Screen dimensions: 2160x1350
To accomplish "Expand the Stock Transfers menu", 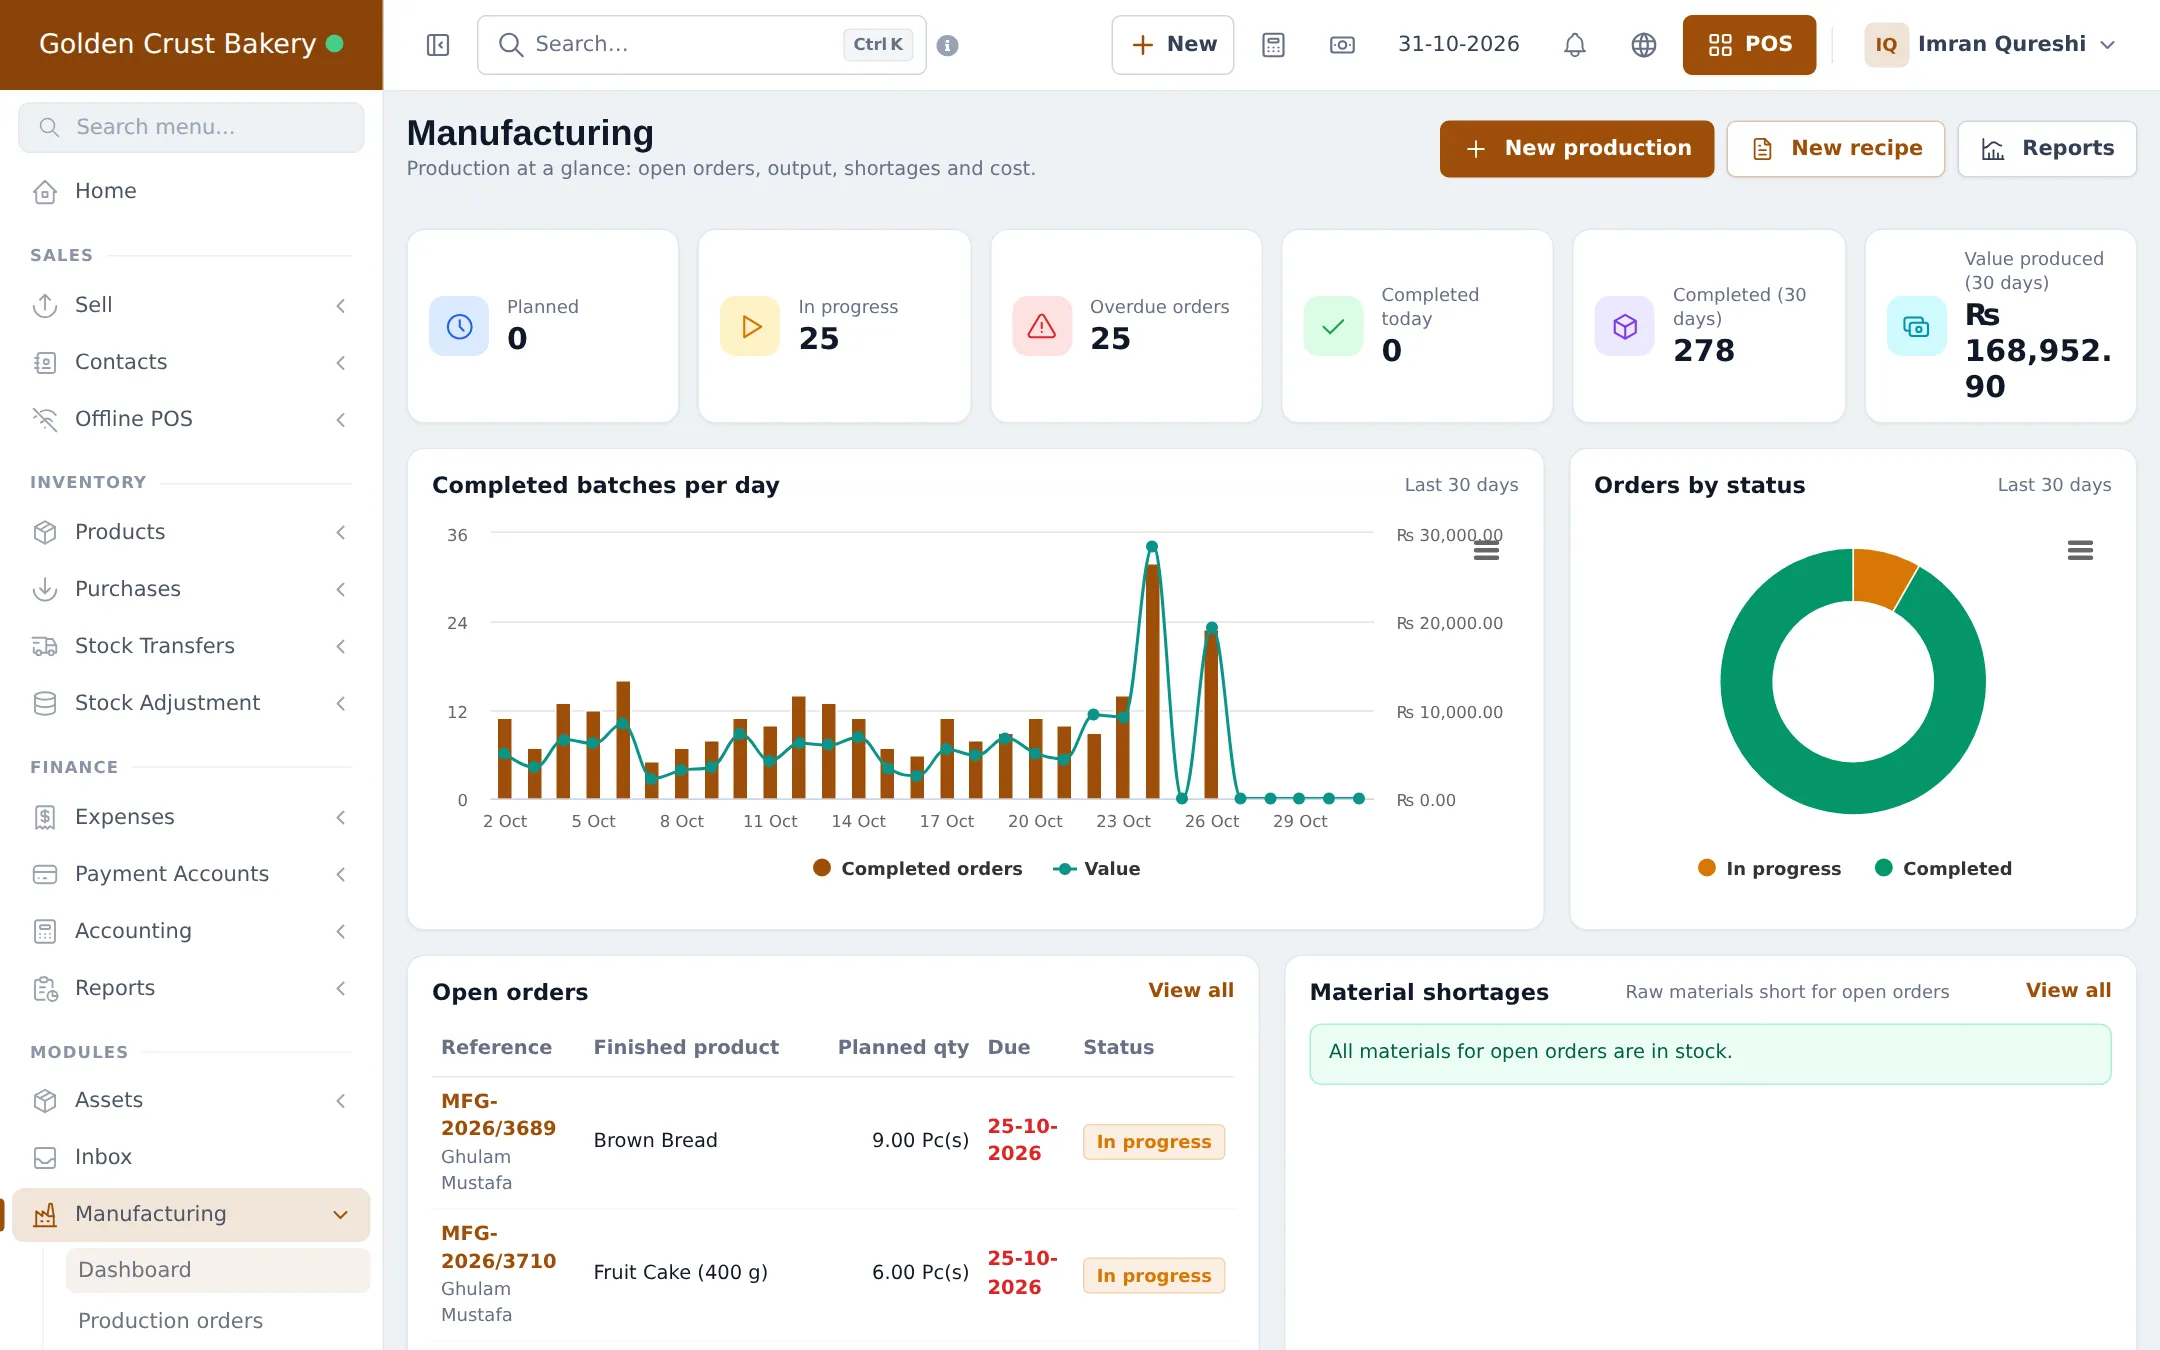I will tap(190, 646).
